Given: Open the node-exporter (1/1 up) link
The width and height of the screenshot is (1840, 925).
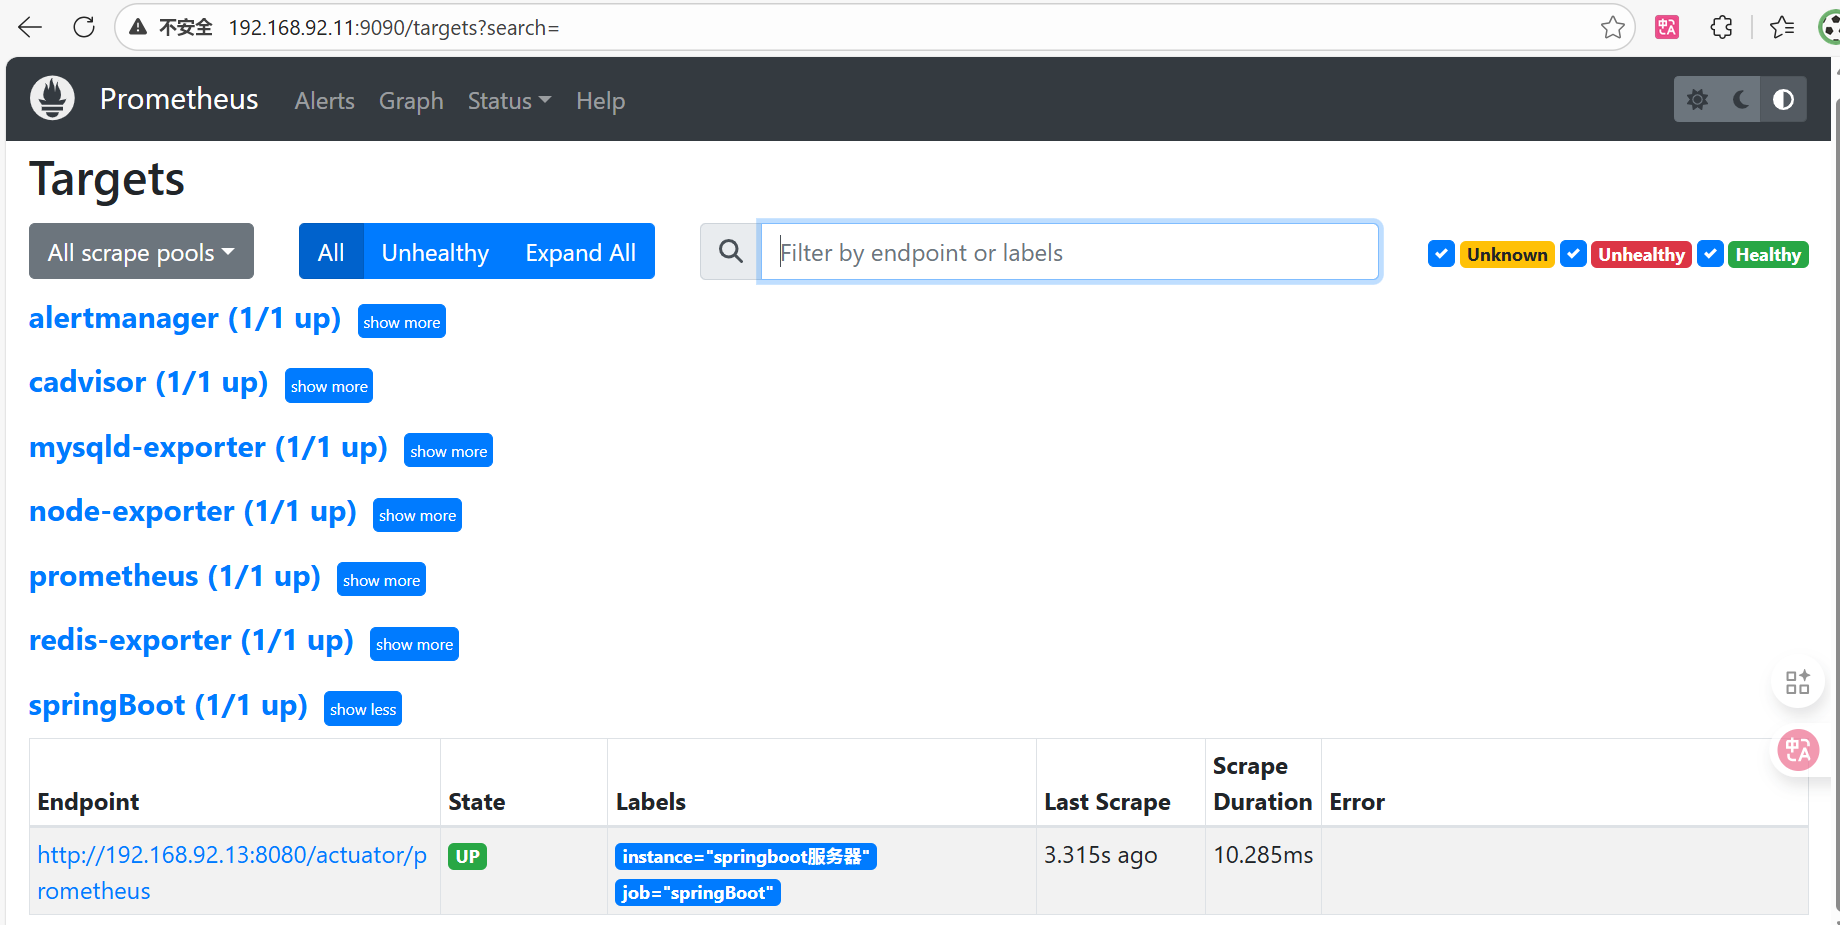Looking at the screenshot, I should 193,511.
